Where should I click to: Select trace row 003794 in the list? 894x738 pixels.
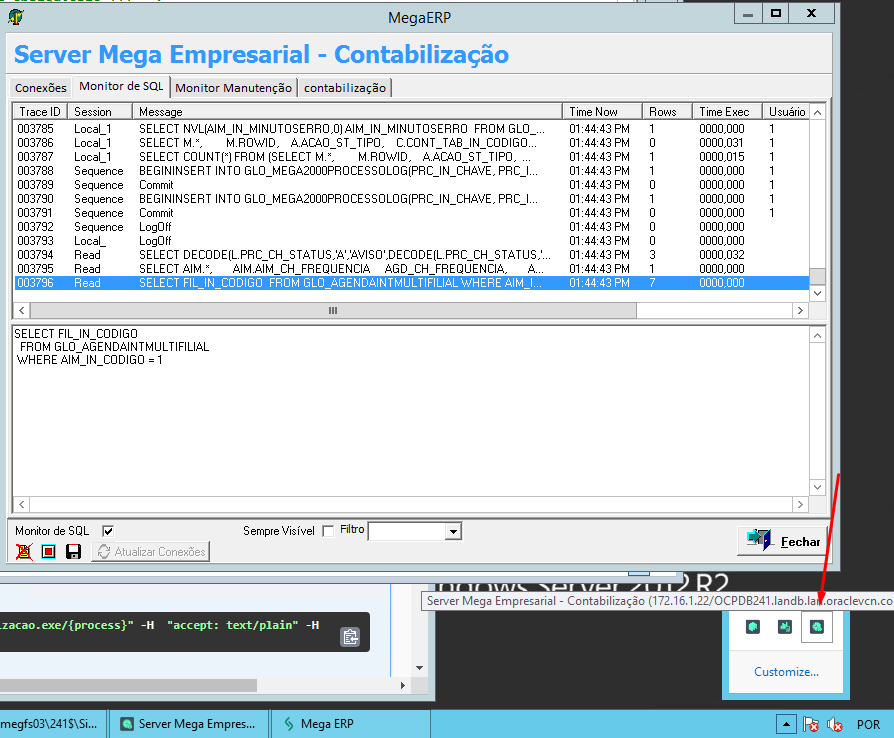tap(300, 255)
